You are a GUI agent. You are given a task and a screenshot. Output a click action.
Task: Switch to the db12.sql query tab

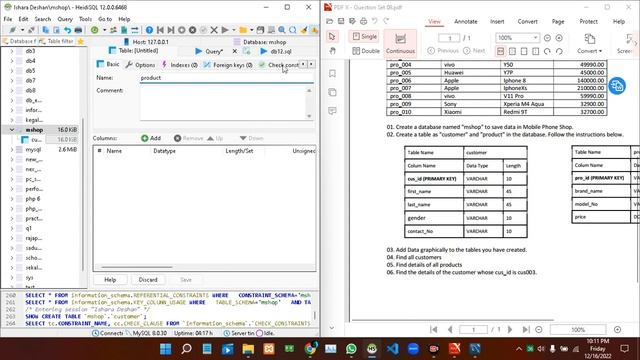click(276, 51)
